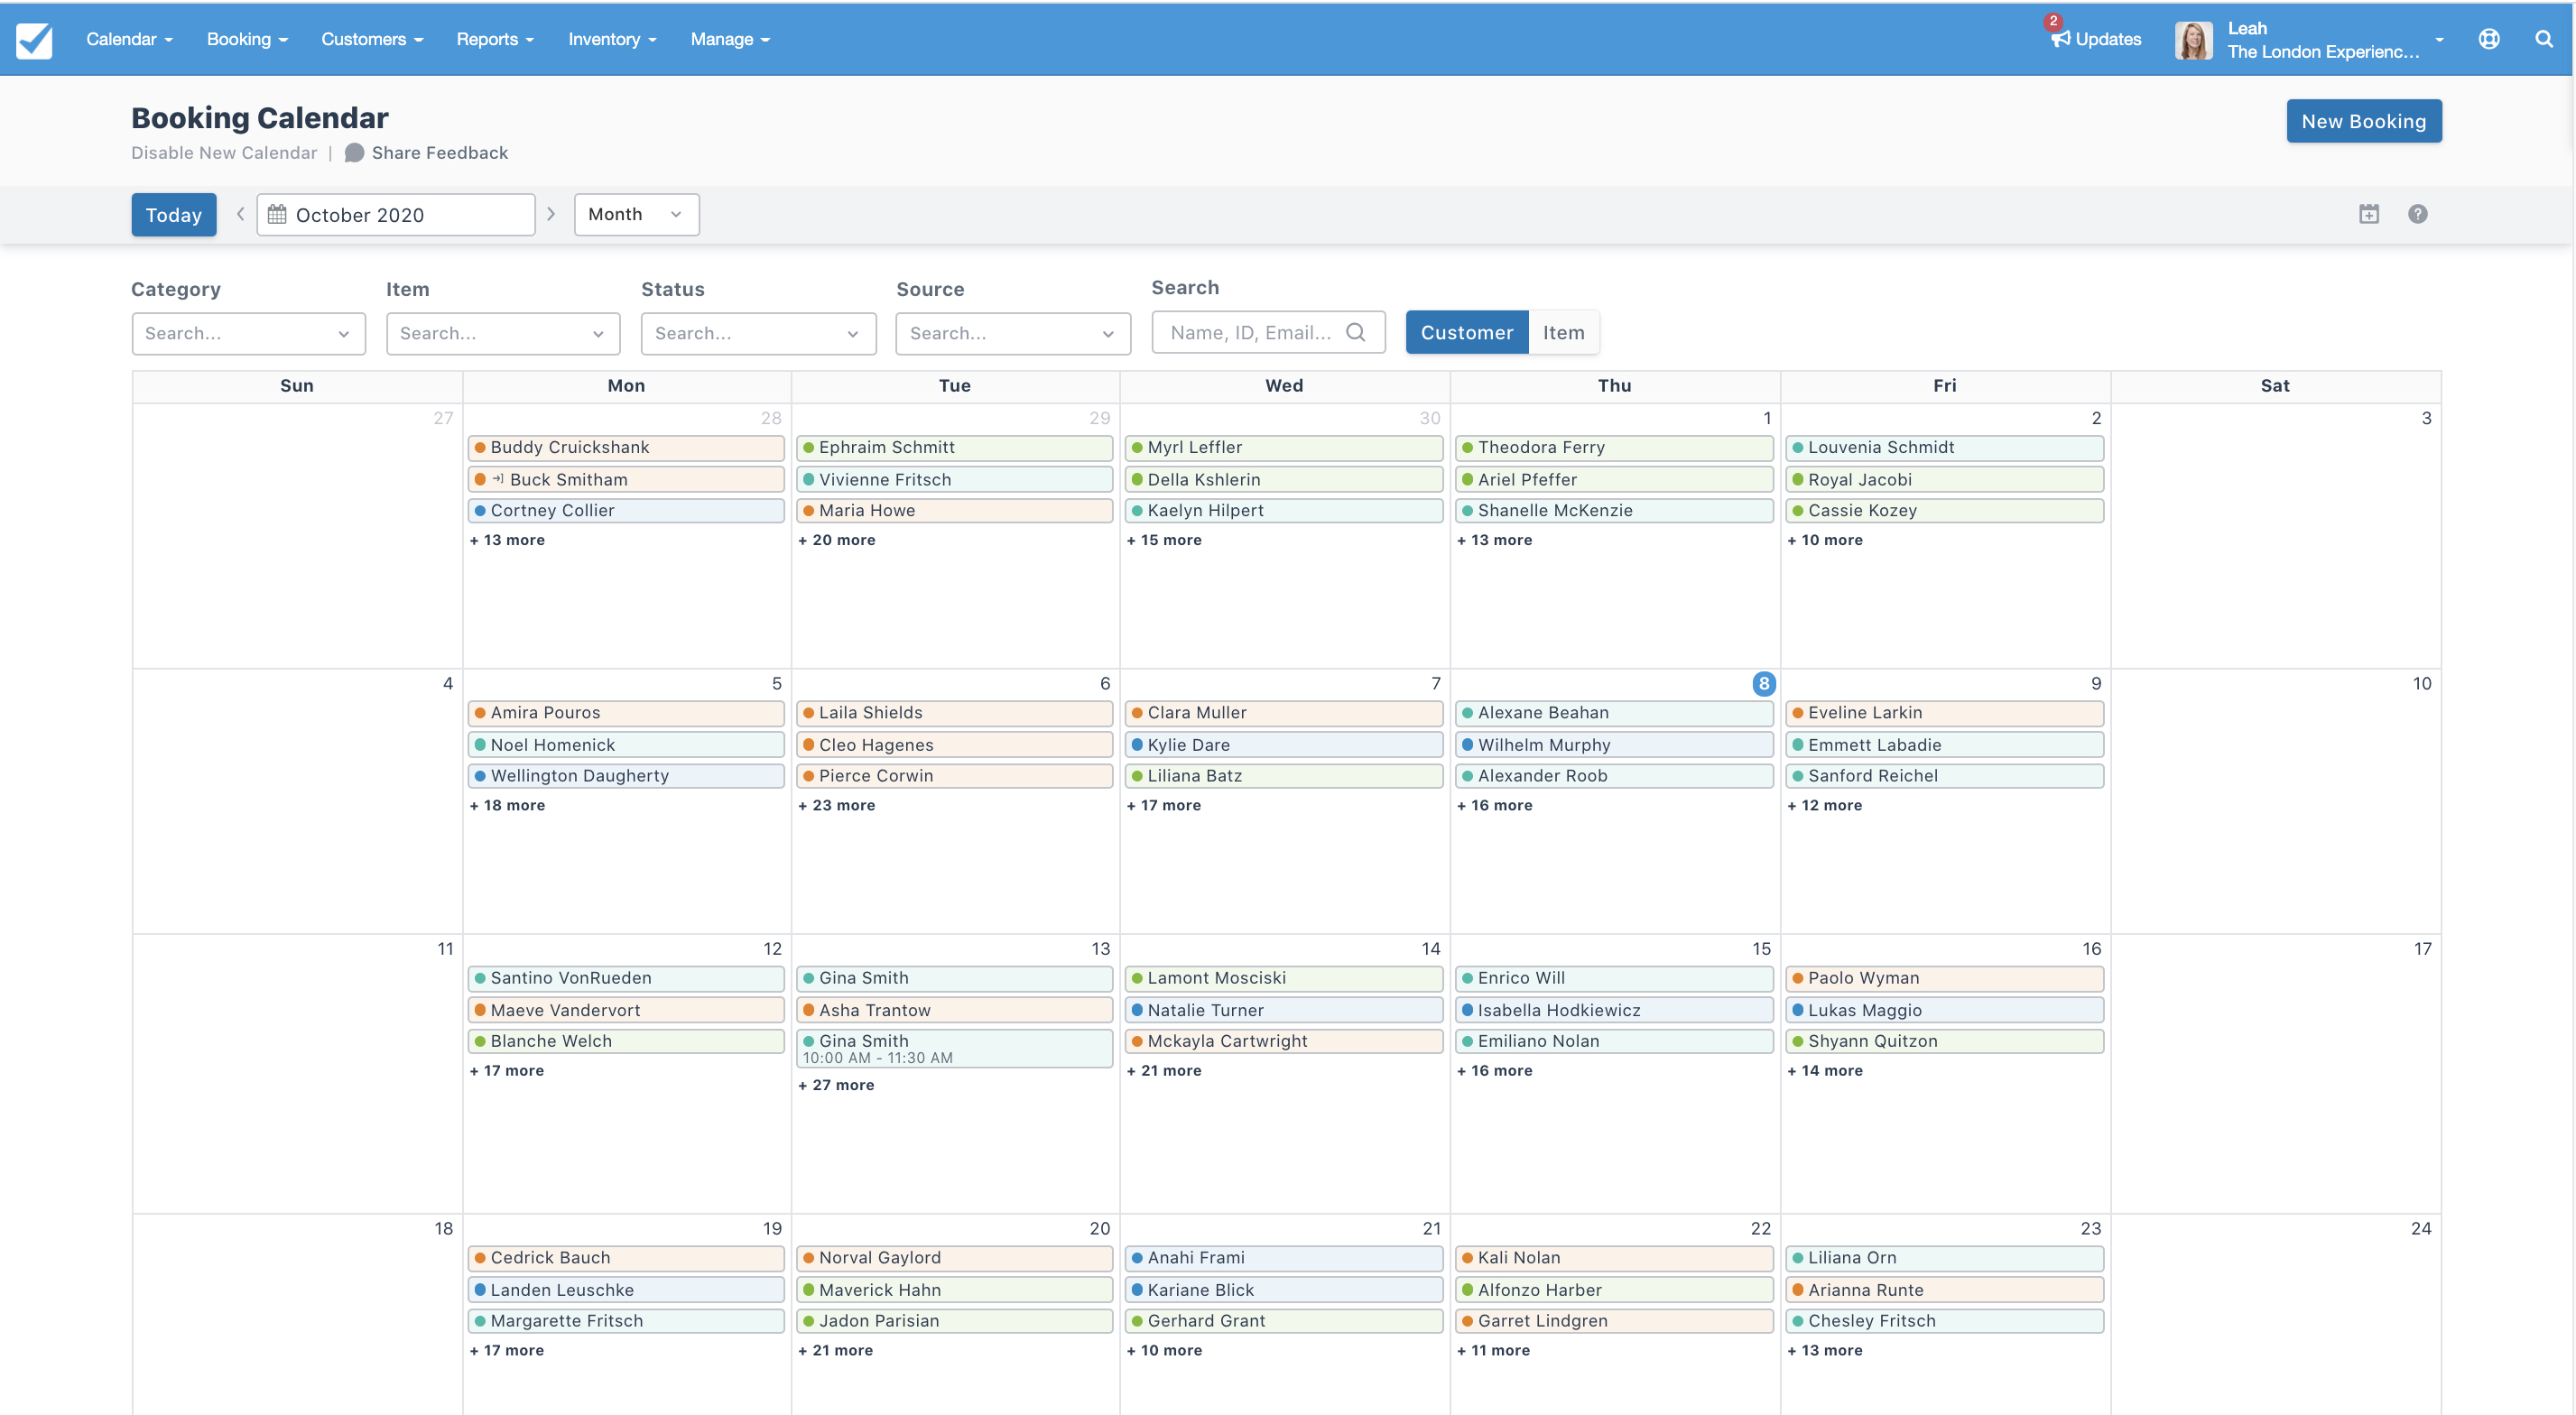Expand +27 more on Tuesday 13
2576x1415 pixels.
tap(836, 1084)
